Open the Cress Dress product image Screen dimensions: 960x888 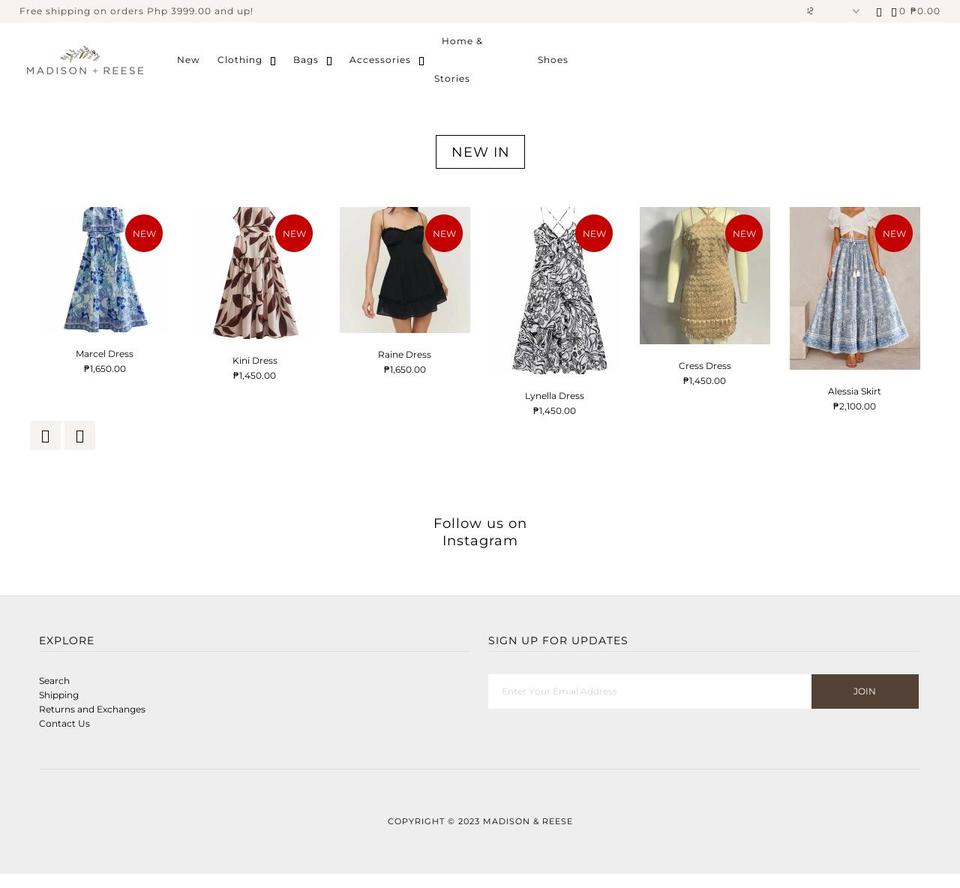[x=705, y=276]
